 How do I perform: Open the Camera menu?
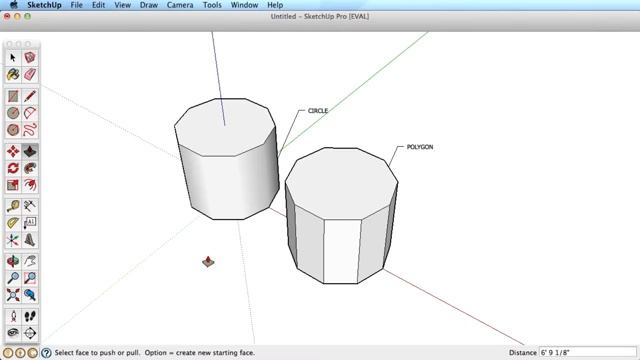point(180,5)
